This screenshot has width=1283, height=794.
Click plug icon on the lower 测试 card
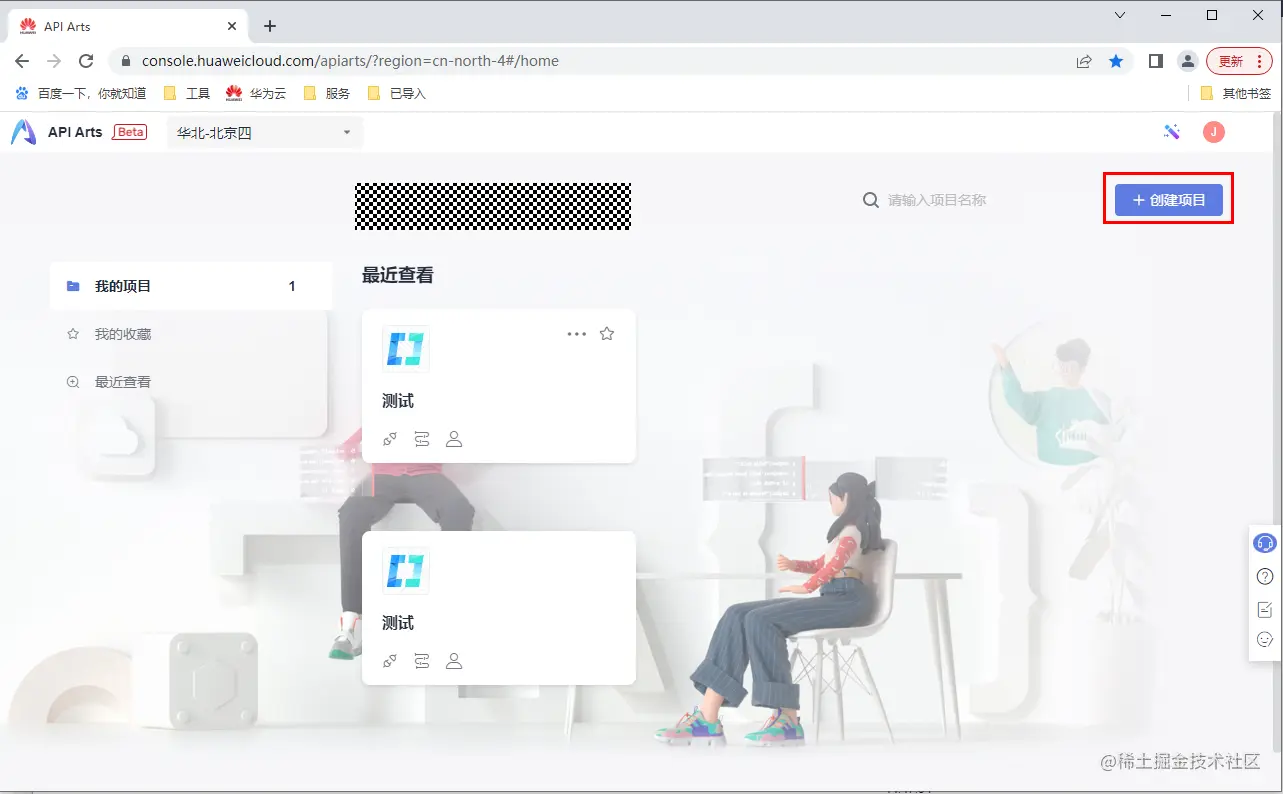pos(390,661)
